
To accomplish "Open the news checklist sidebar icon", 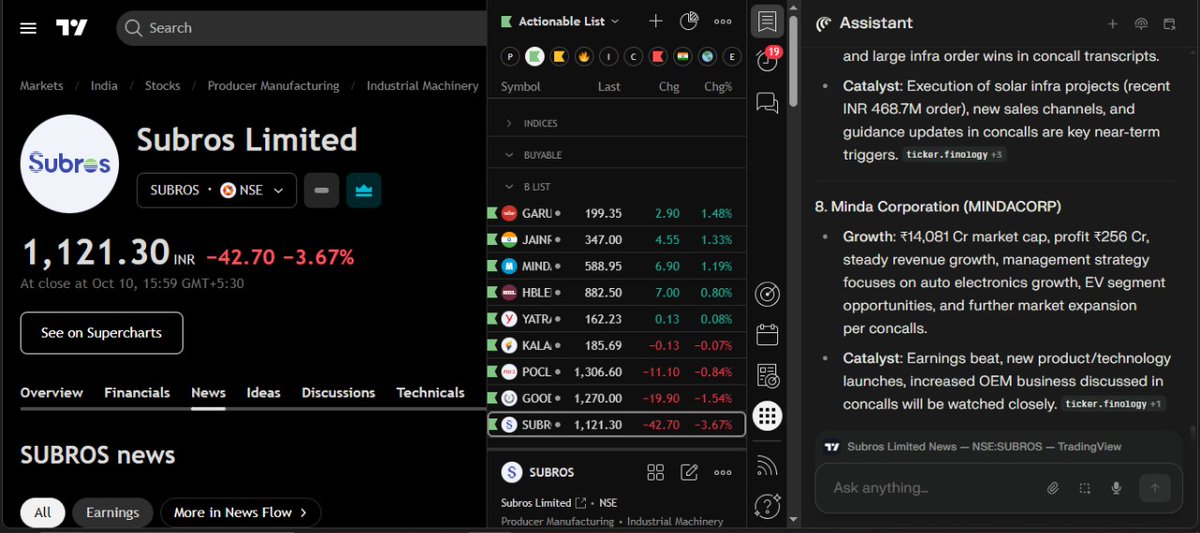I will [767, 375].
